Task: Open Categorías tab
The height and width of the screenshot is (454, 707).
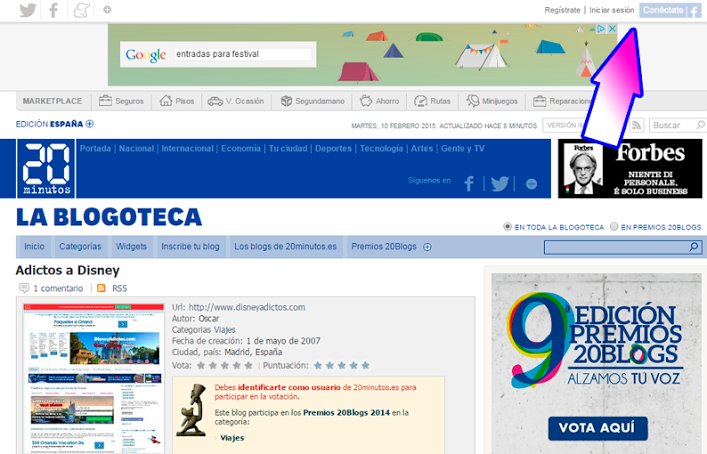Action: point(80,246)
